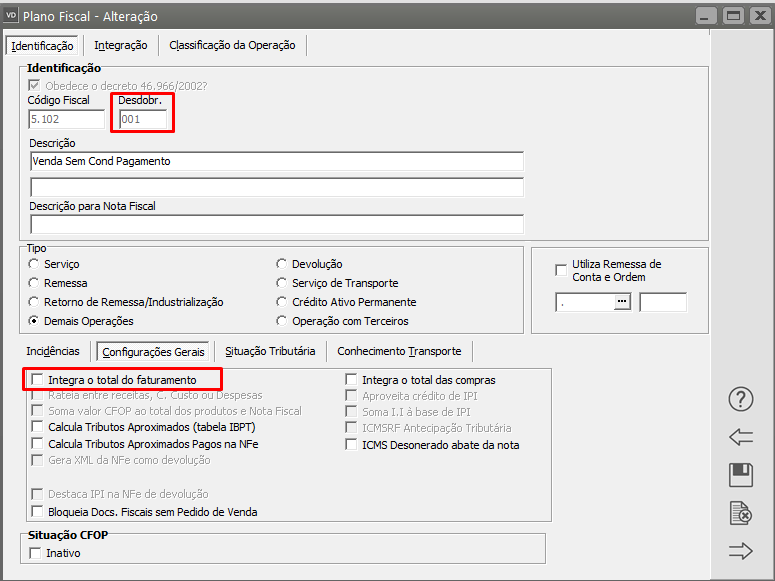This screenshot has height=581, width=775.
Task: Choose Serviço de Transporte radio option
Action: [x=281, y=283]
